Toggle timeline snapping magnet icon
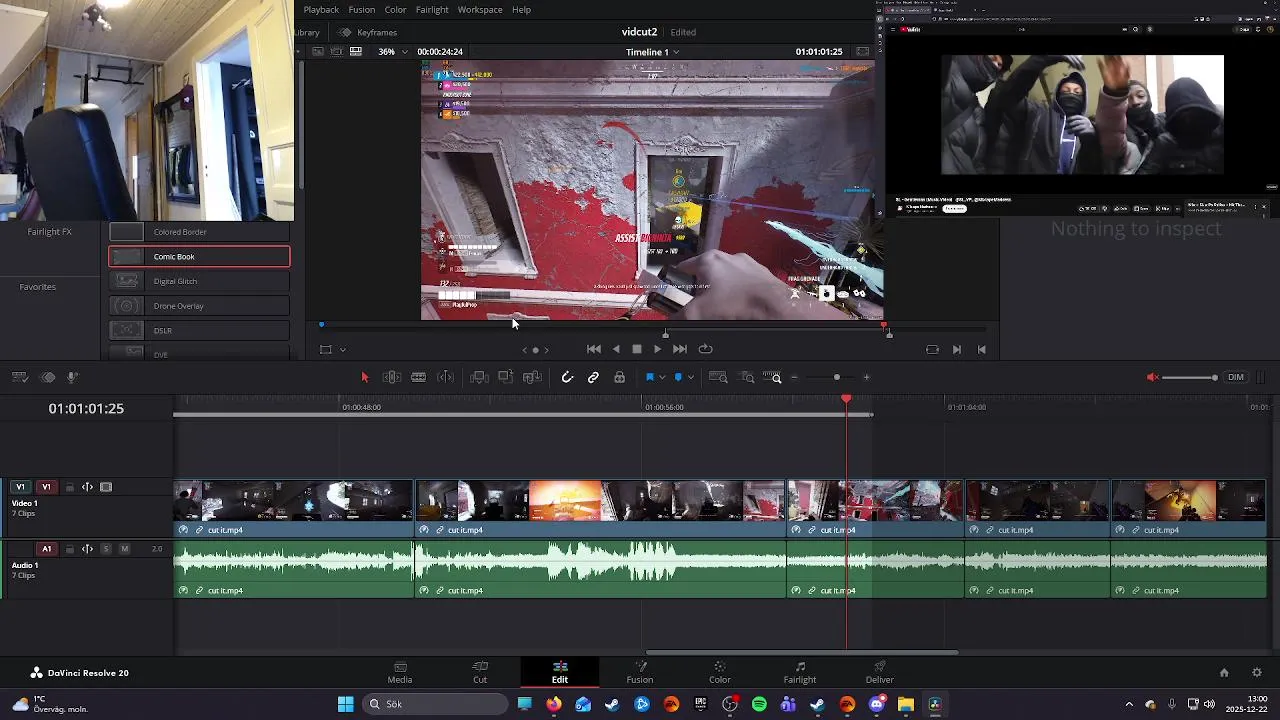 [567, 377]
